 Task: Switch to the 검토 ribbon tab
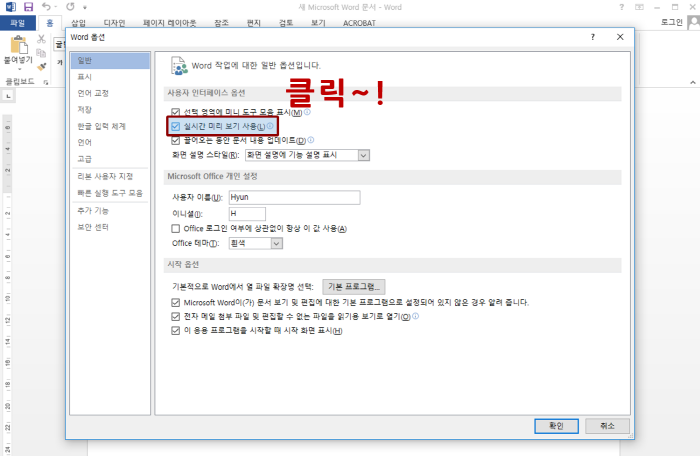[x=286, y=23]
